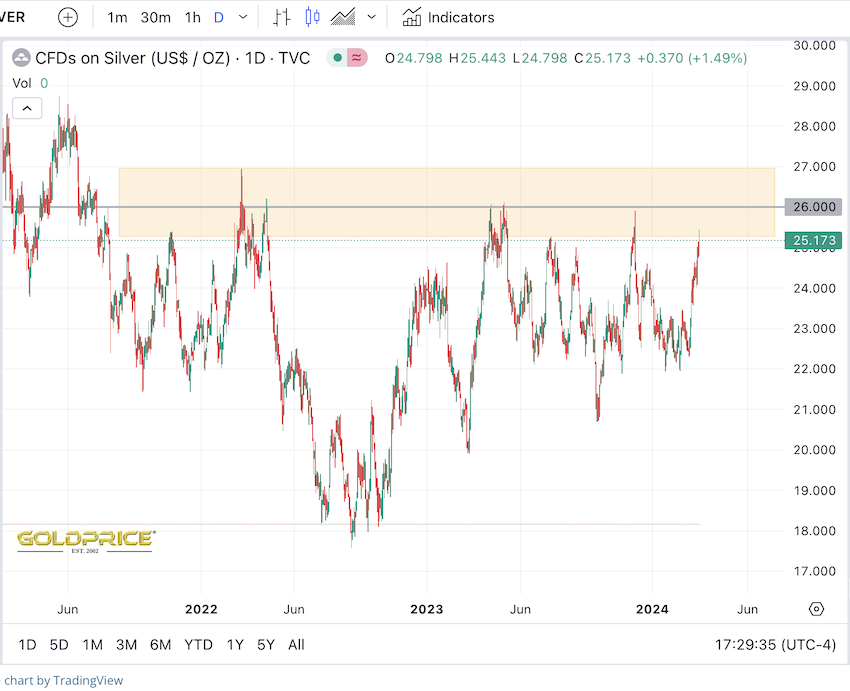Click the silver symbol logo icon
Image resolution: width=850 pixels, height=691 pixels.
21,57
